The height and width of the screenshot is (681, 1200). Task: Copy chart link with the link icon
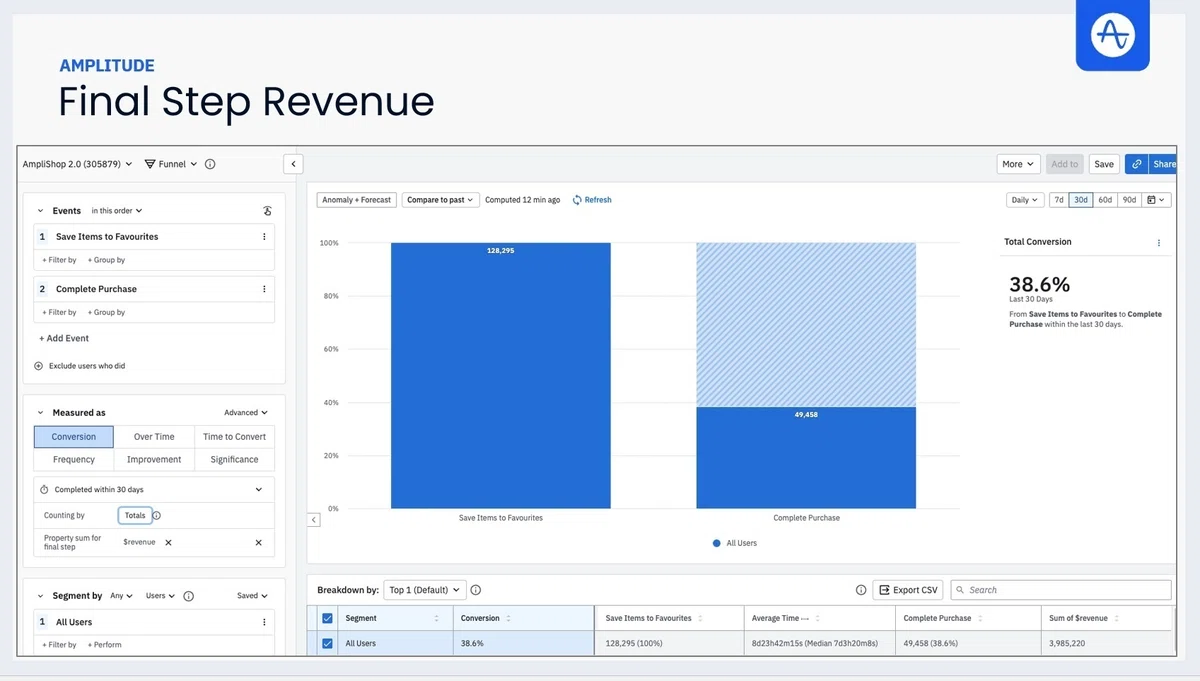[1136, 164]
